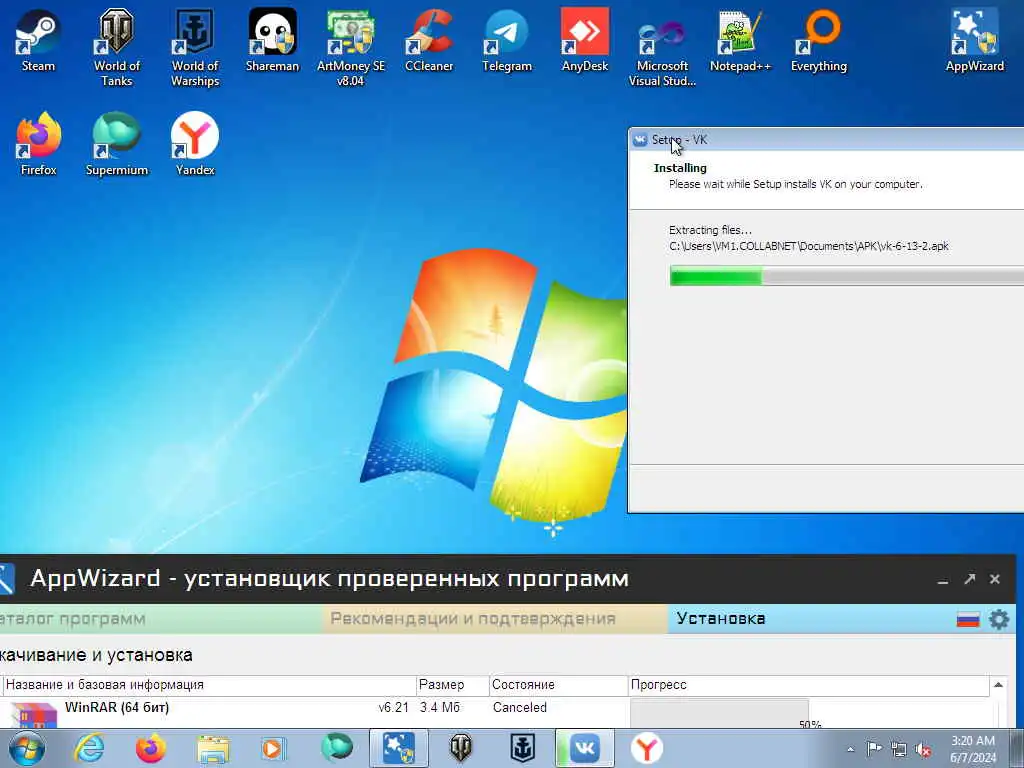This screenshot has height=768, width=1024.
Task: Click the Windows Start button
Action: point(26,748)
